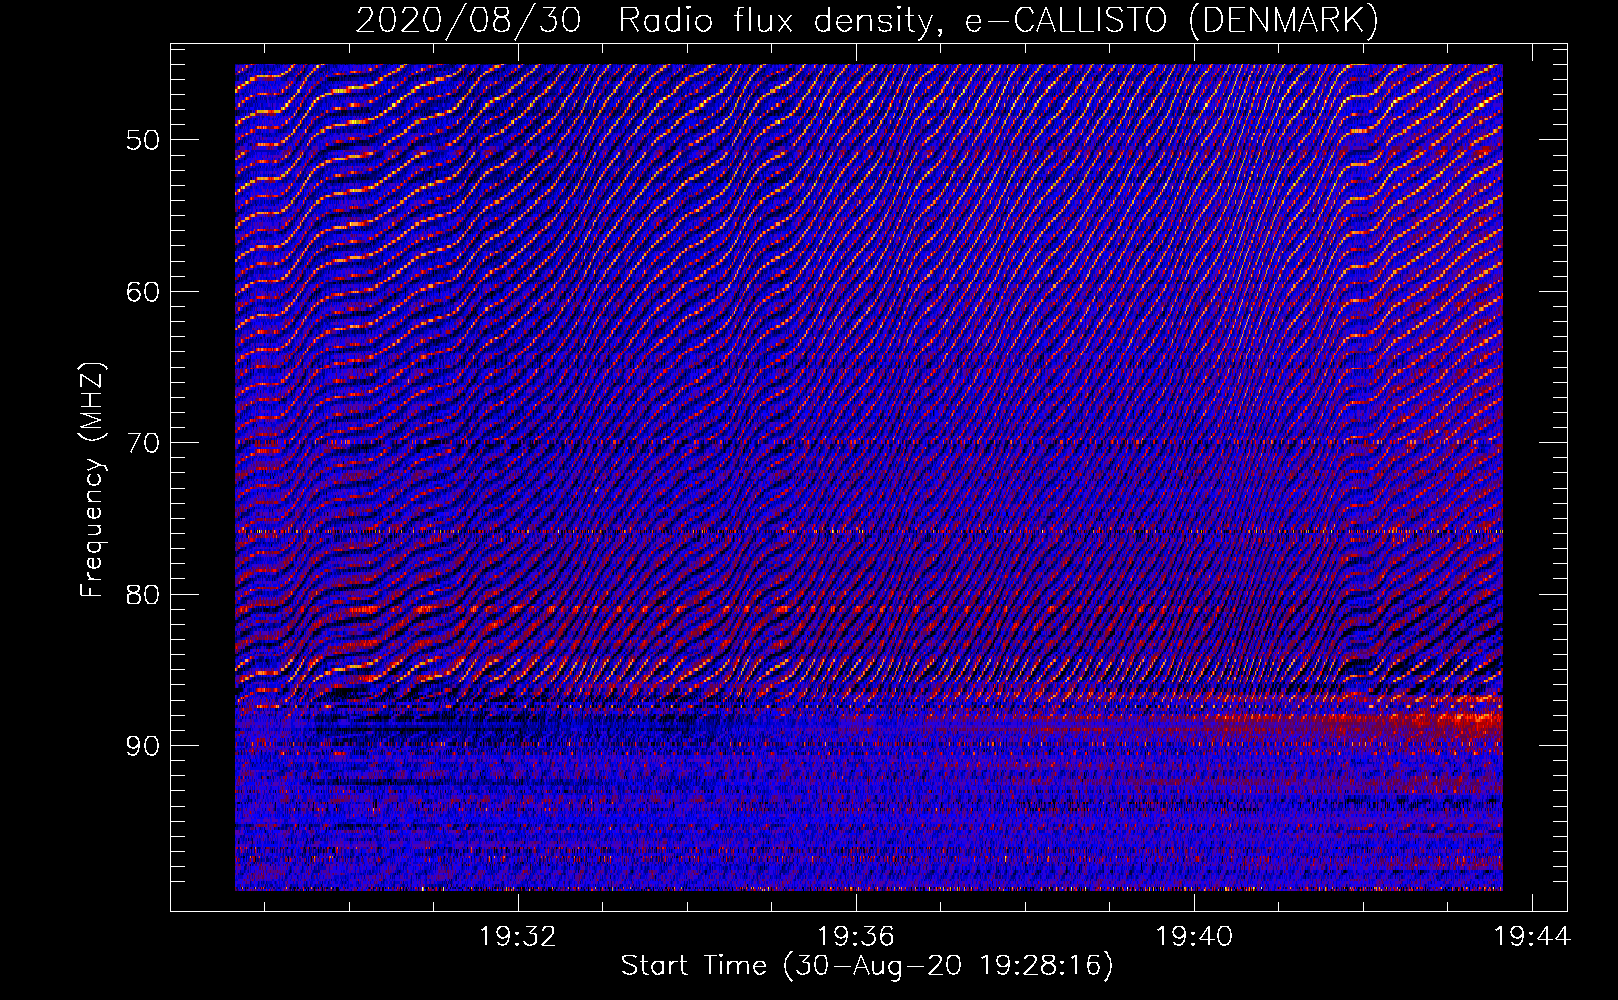Click the 19:40 time tick label
1618x1000 pixels.
coord(1194,937)
